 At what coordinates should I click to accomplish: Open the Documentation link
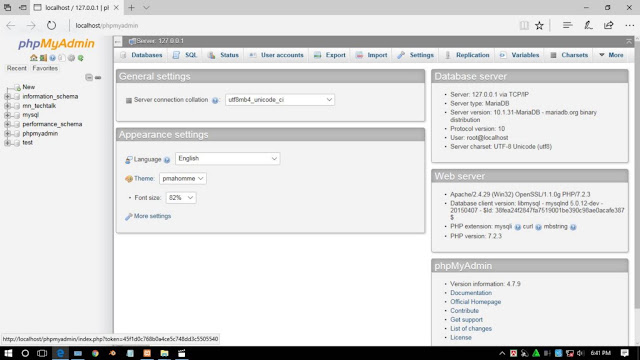pyautogui.click(x=471, y=293)
